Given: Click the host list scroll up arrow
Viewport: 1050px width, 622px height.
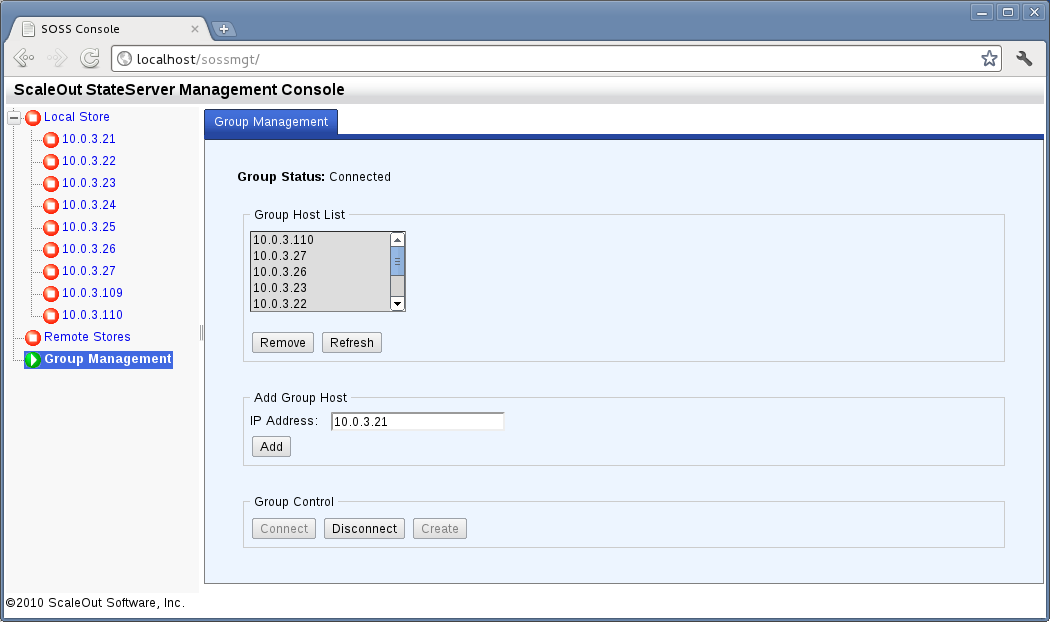Looking at the screenshot, I should tap(397, 240).
